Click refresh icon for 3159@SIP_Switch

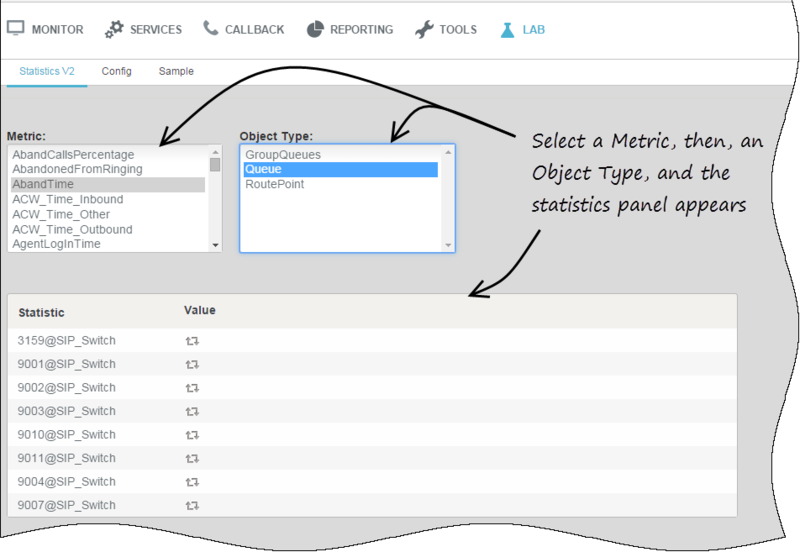pos(192,341)
